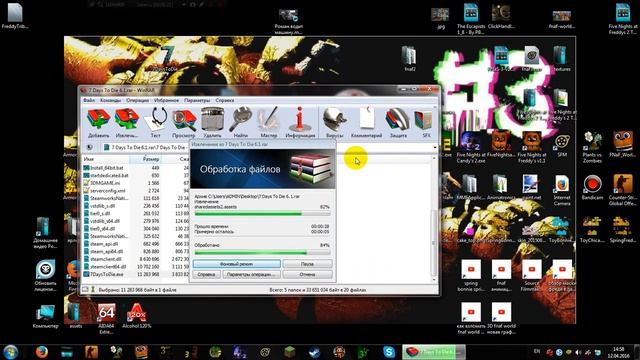640x360 pixels.
Task: Click the Добавить (Add) toolbar icon
Action: 98,122
